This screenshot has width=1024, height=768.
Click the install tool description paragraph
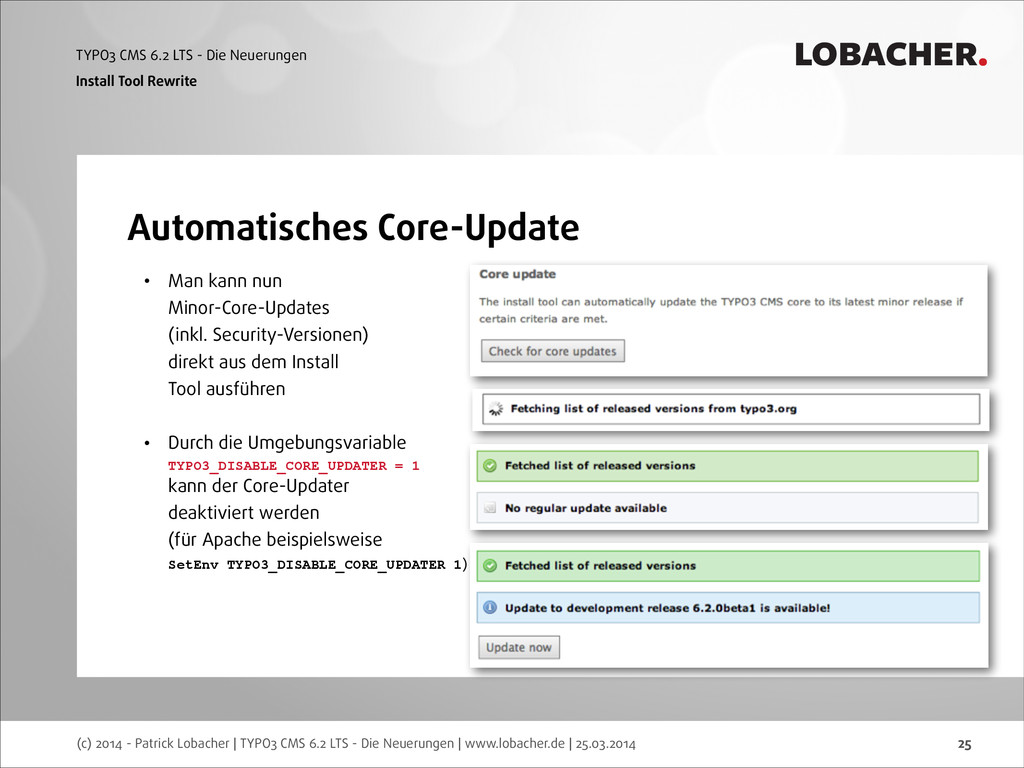[721, 310]
